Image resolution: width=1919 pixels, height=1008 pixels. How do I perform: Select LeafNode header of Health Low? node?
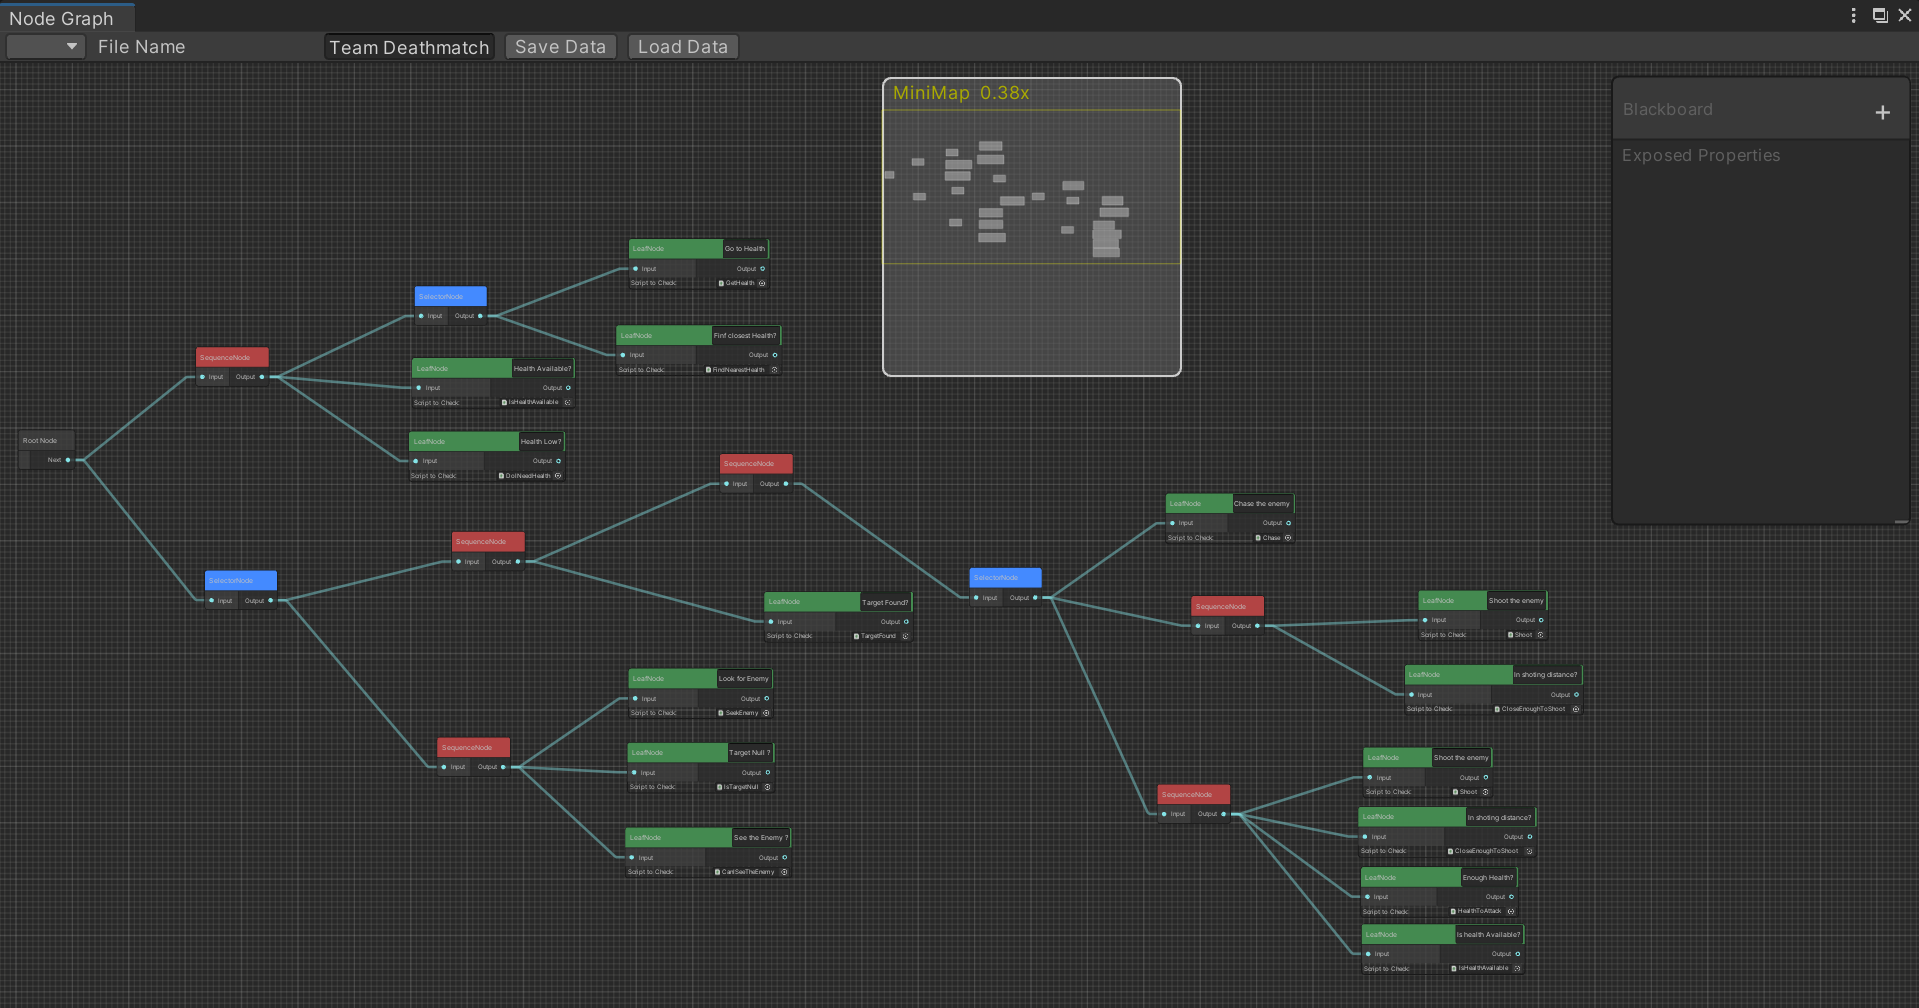tap(463, 442)
